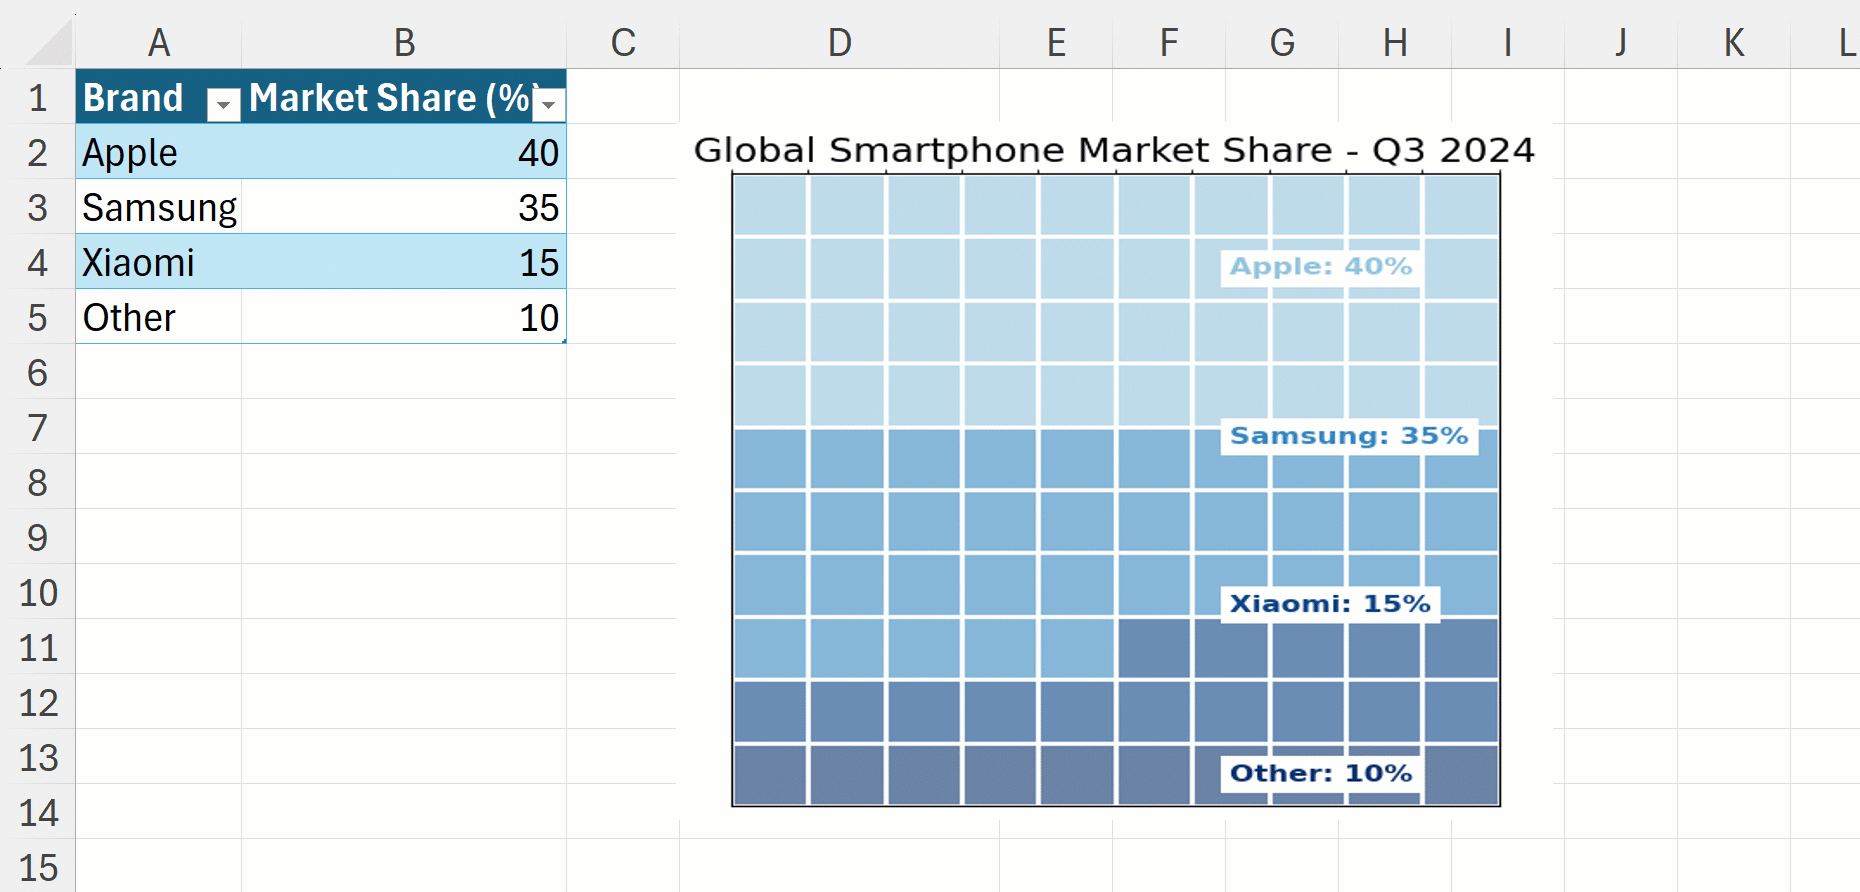Image resolution: width=1860 pixels, height=892 pixels.
Task: Select row 1 header
Action: (x=38, y=98)
